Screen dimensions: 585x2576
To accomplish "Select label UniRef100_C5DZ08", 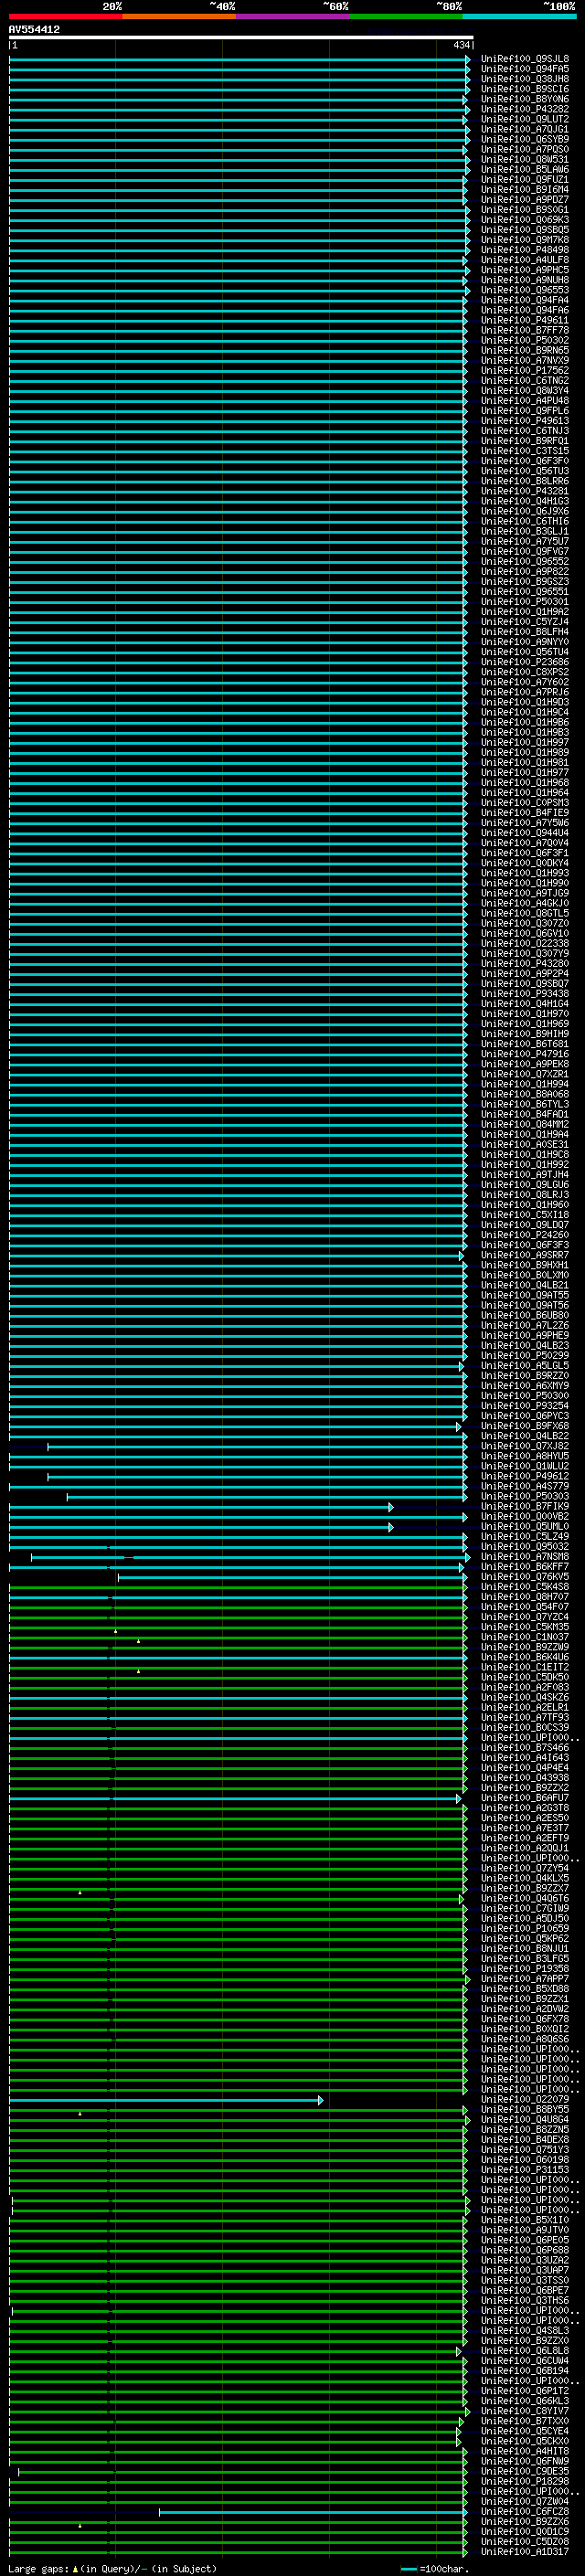I will click(524, 2541).
